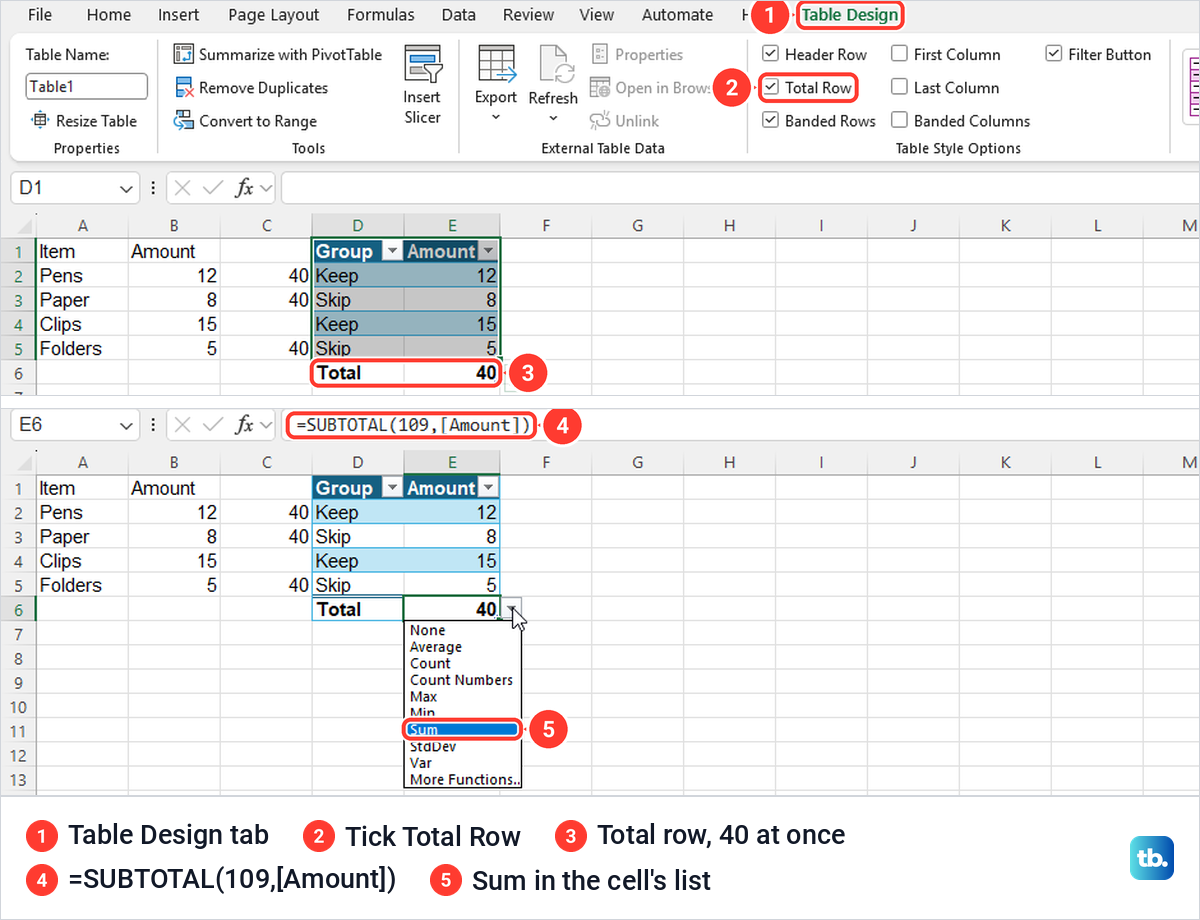Screen dimensions: 1200x920
Task: Enable the Banded Columns checkbox
Action: coord(900,121)
